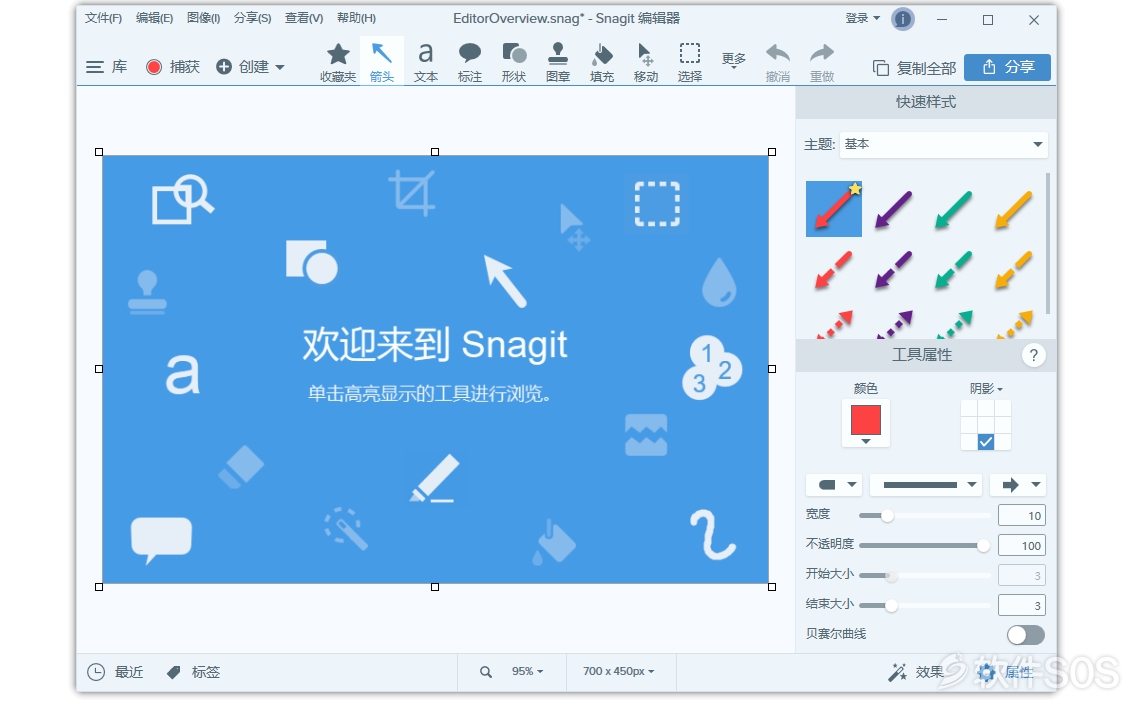Image resolution: width=1136 pixels, height=702 pixels.
Task: Click the 宽度 value field showing 10
Action: [1022, 516]
